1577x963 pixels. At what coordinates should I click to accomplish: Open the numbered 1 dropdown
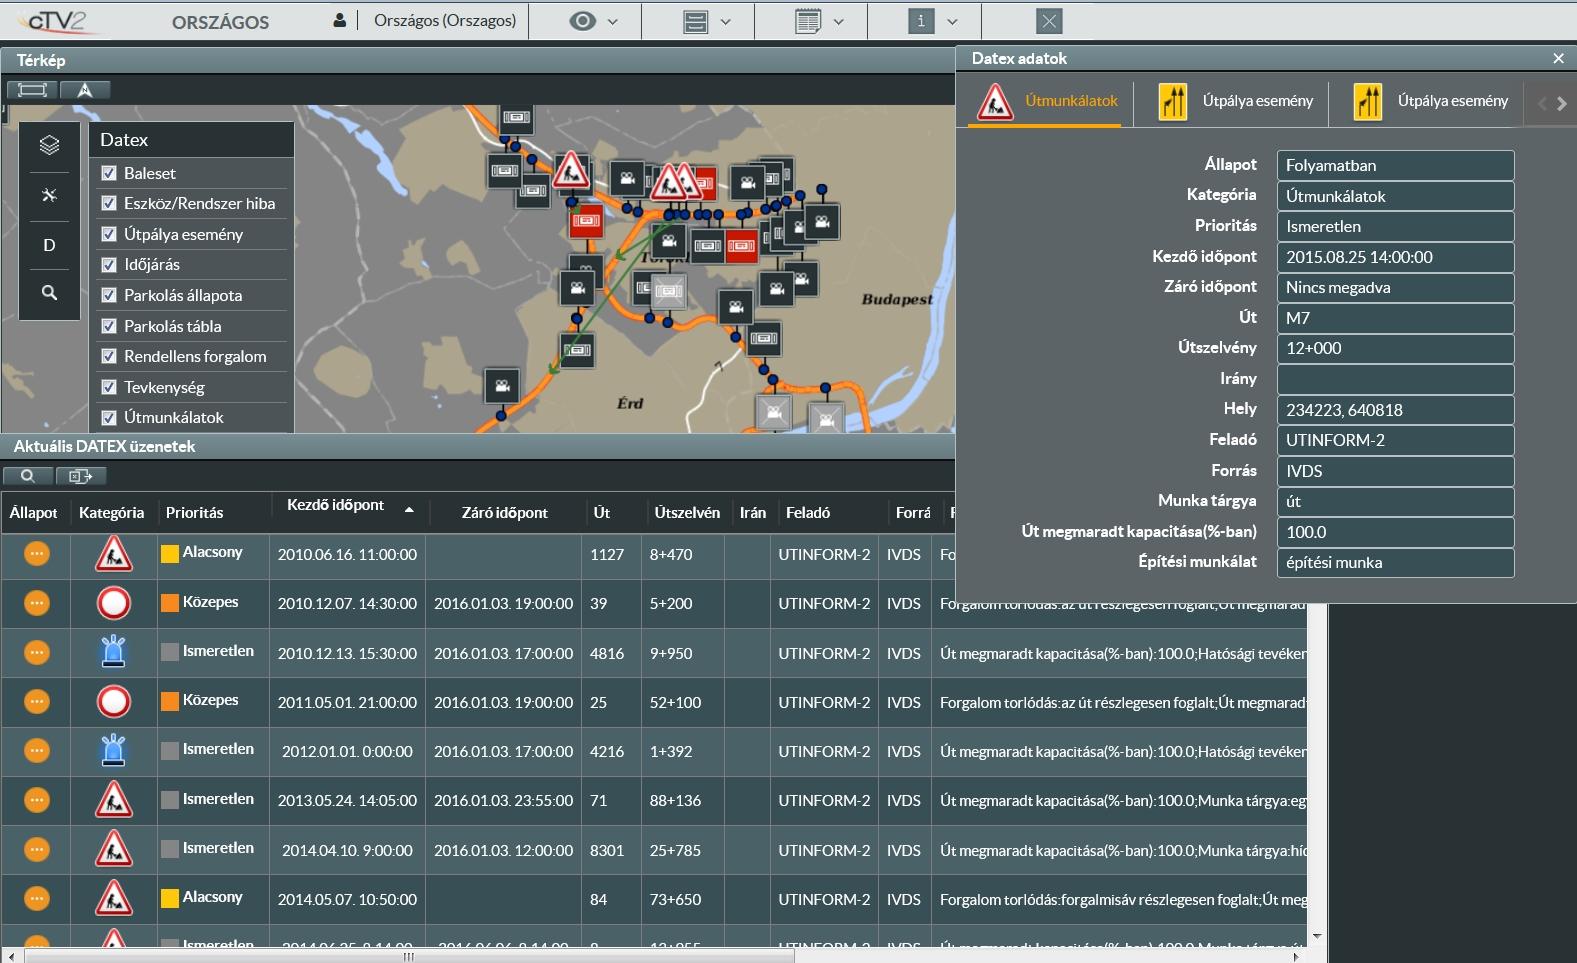point(933,21)
